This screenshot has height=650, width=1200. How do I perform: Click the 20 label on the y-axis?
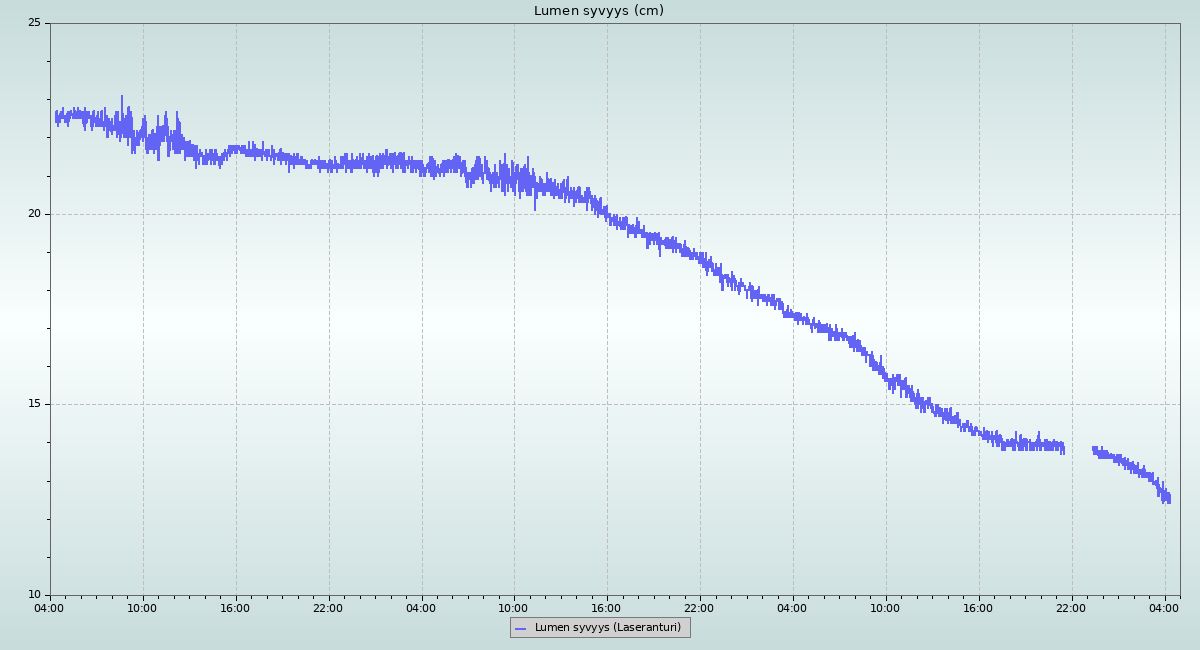point(34,214)
